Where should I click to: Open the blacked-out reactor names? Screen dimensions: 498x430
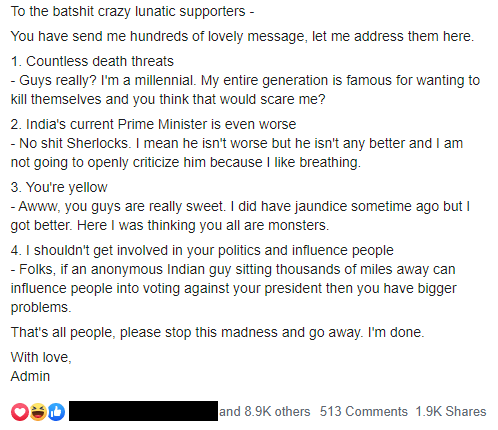click(143, 411)
